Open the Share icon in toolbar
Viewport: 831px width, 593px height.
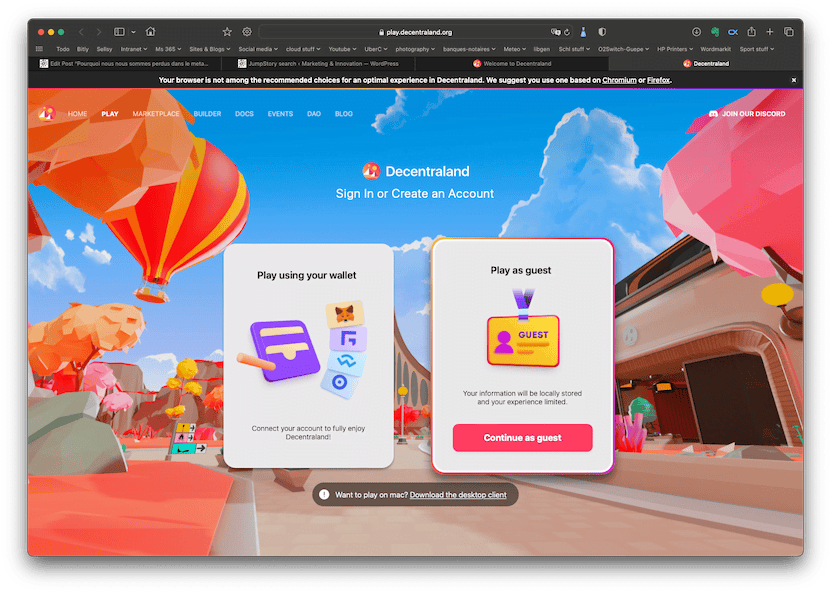[x=752, y=32]
